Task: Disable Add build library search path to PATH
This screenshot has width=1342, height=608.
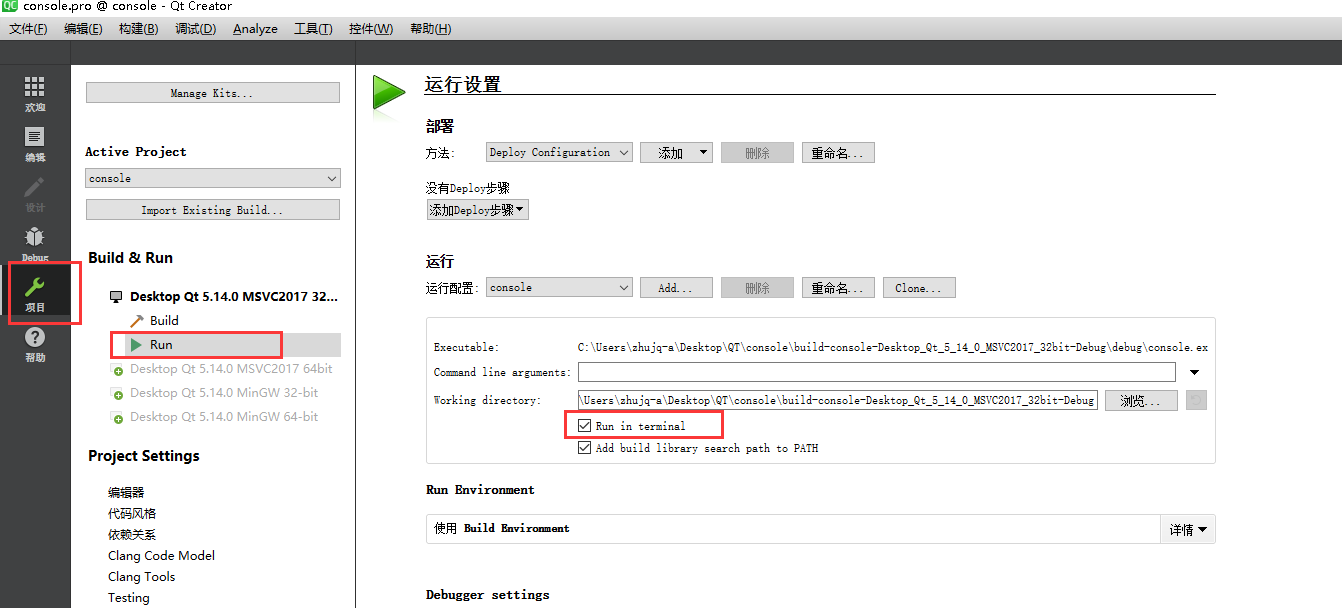Action: pos(584,447)
